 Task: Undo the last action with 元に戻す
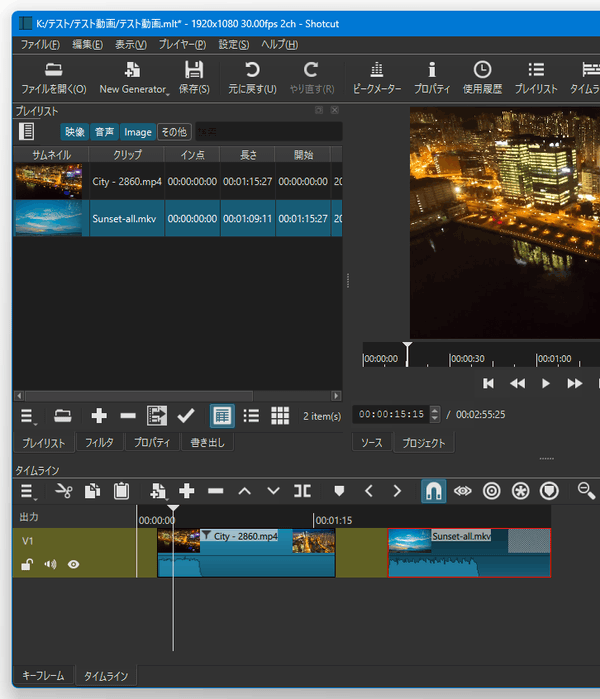pyautogui.click(x=252, y=70)
